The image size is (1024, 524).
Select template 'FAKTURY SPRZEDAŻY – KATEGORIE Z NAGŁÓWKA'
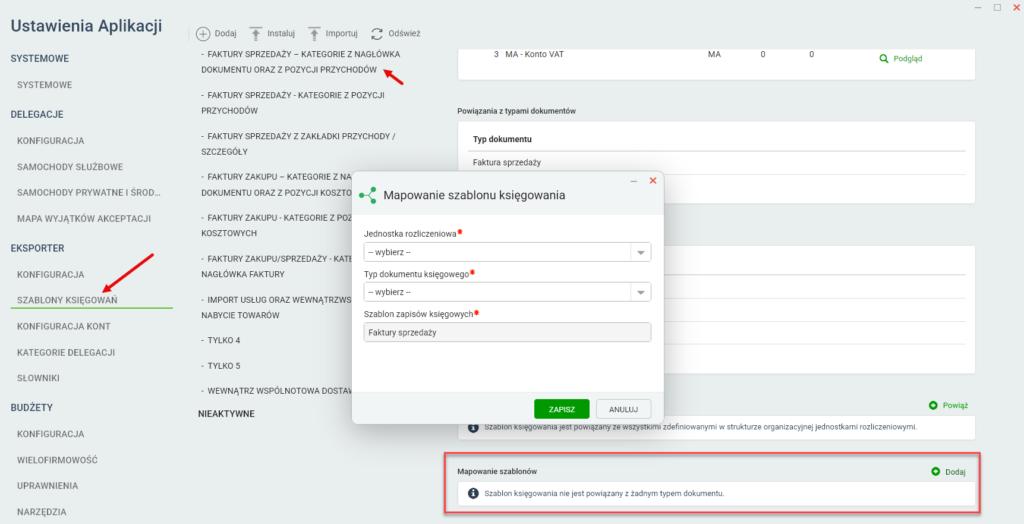(x=300, y=62)
